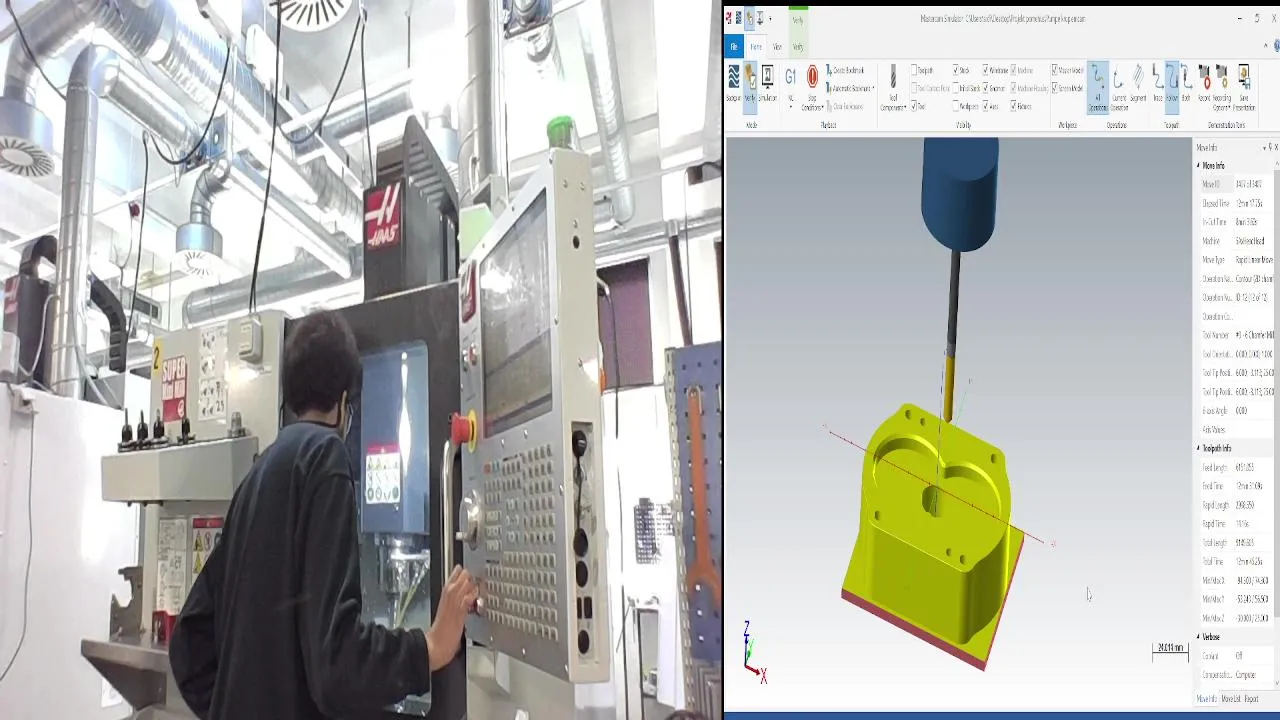Click Tool Number row value
The width and height of the screenshot is (1280, 720).
click(x=1254, y=335)
